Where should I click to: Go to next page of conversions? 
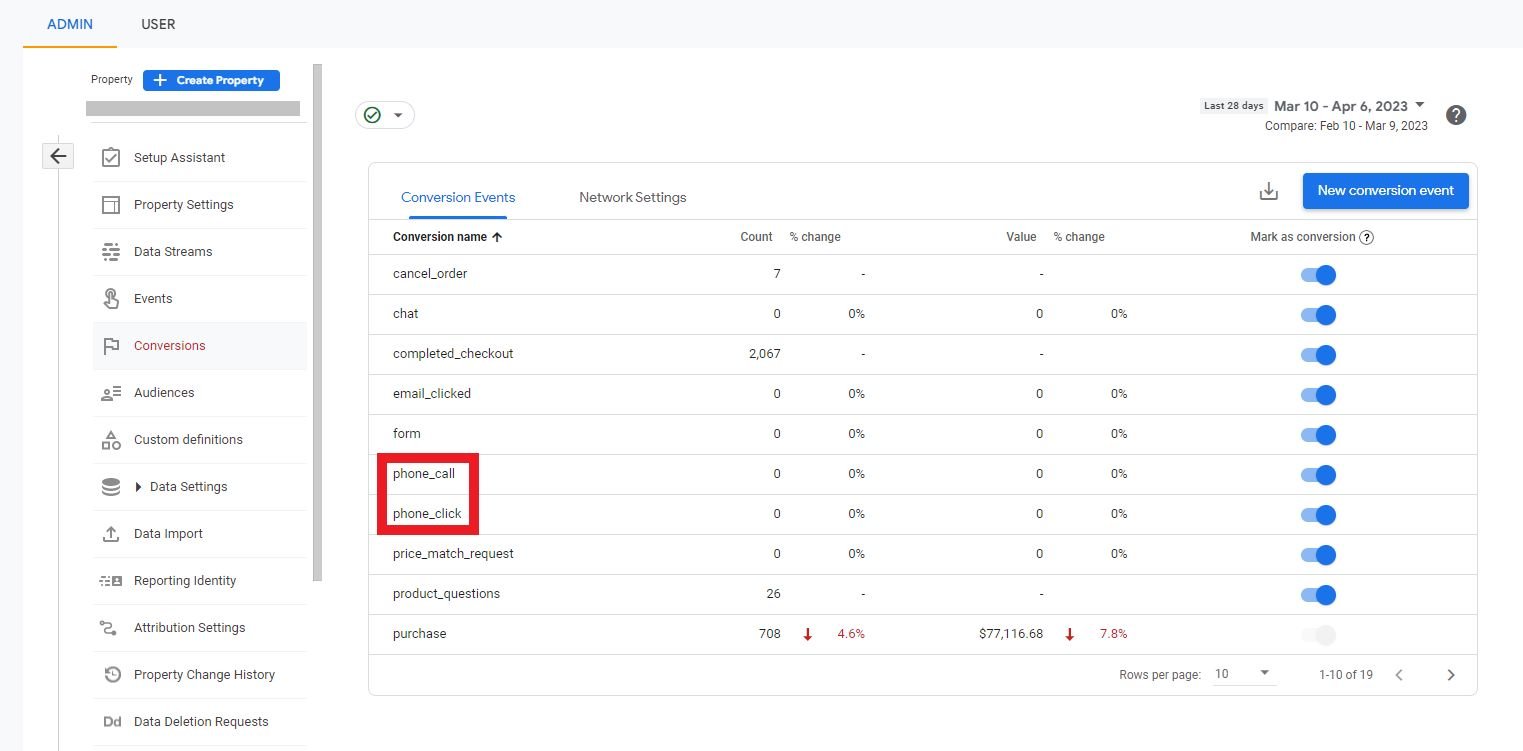pos(1450,675)
